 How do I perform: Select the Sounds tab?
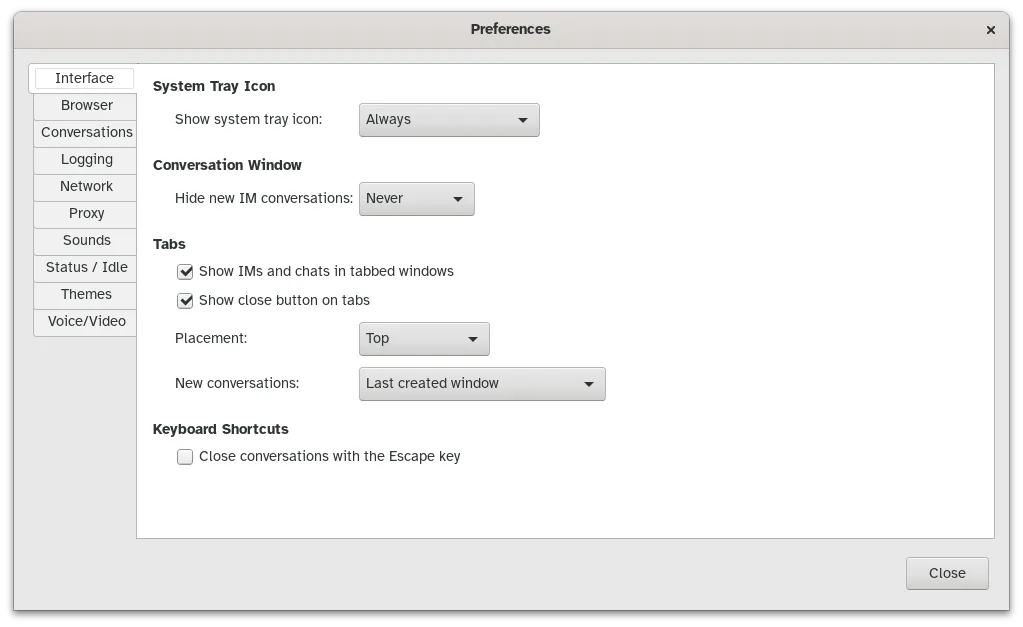[x=86, y=241]
